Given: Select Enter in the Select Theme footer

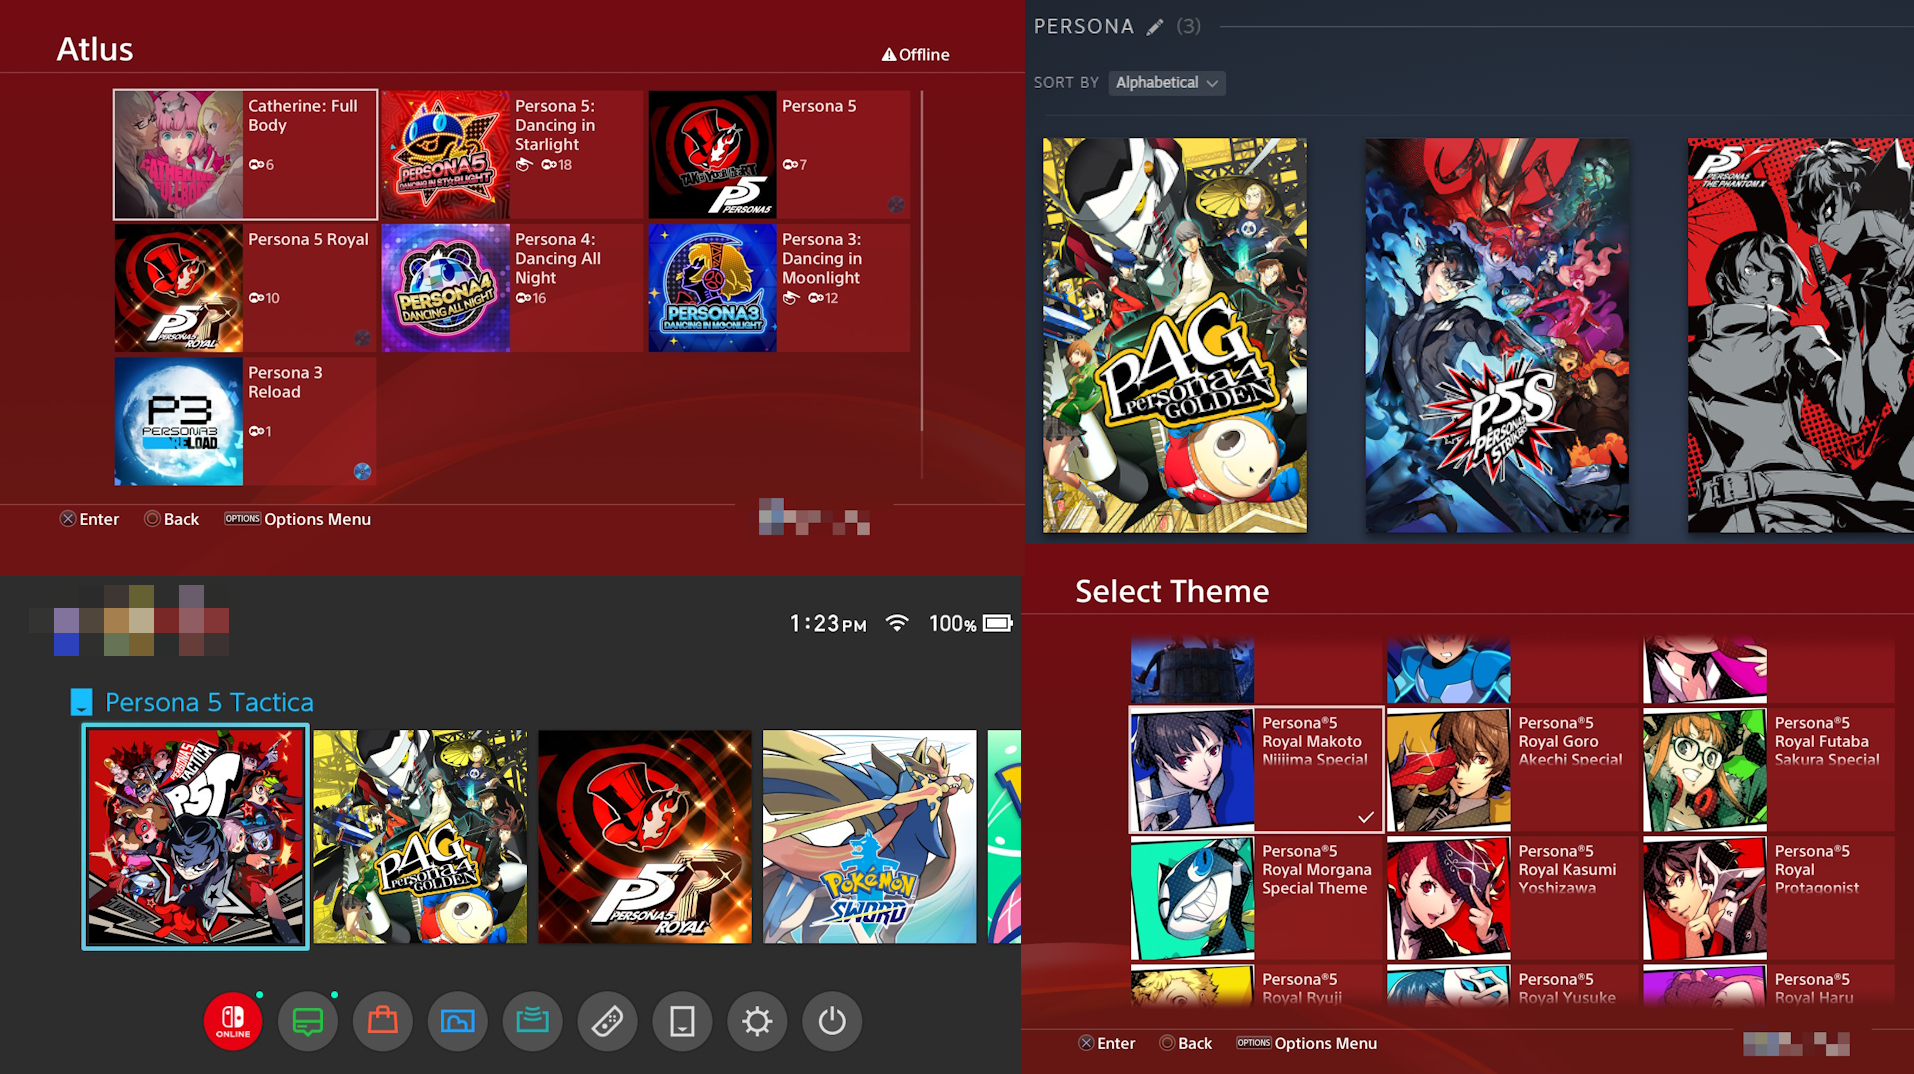Looking at the screenshot, I should point(1107,1043).
